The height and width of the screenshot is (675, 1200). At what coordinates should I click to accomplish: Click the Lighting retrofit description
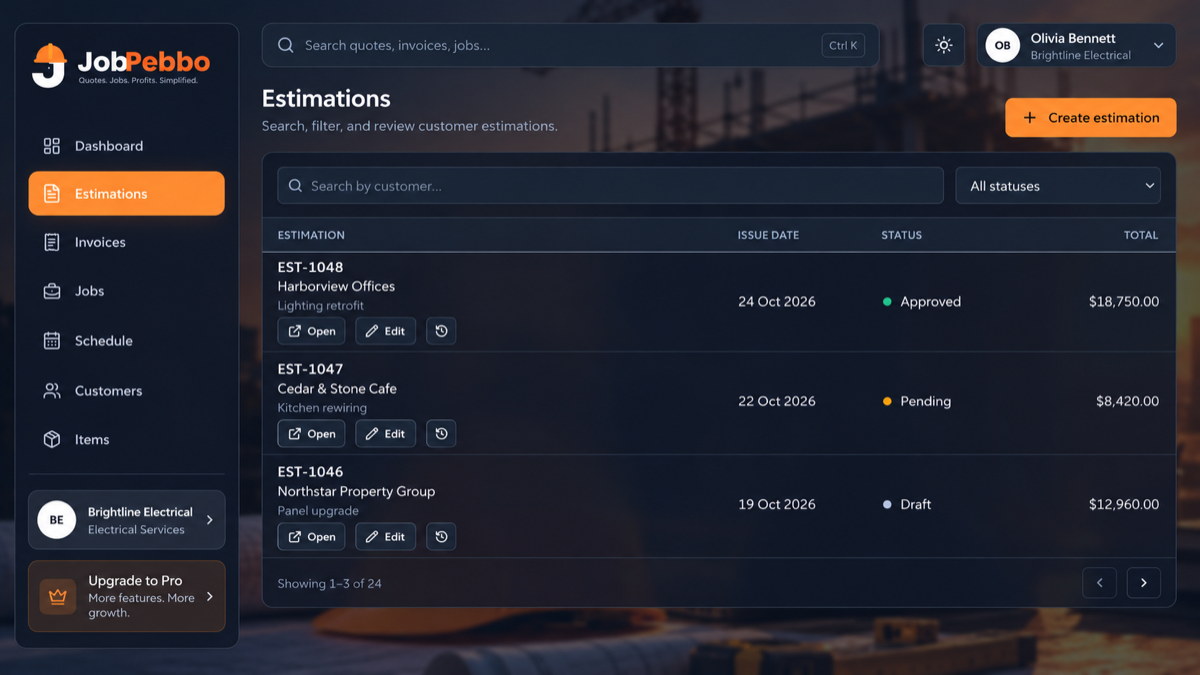coord(320,306)
